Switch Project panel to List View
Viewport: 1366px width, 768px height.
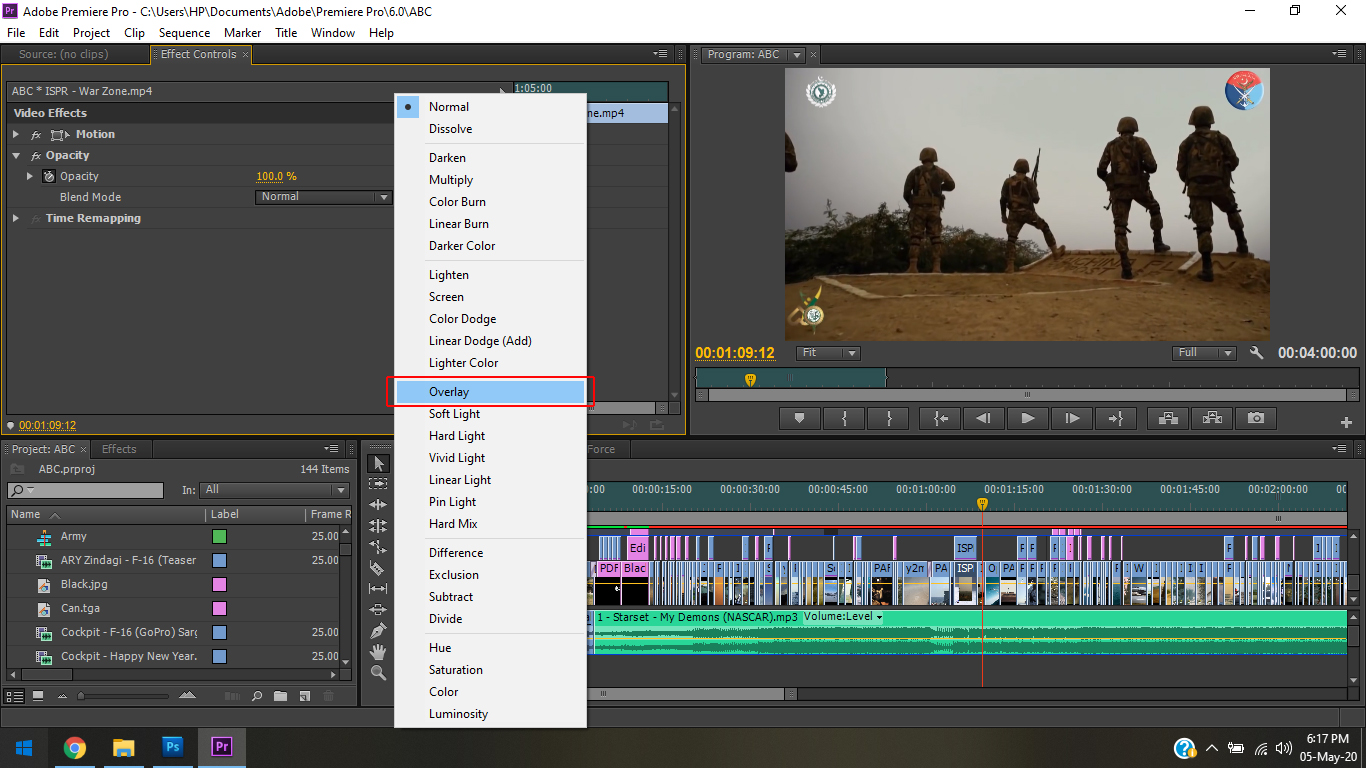pyautogui.click(x=15, y=695)
